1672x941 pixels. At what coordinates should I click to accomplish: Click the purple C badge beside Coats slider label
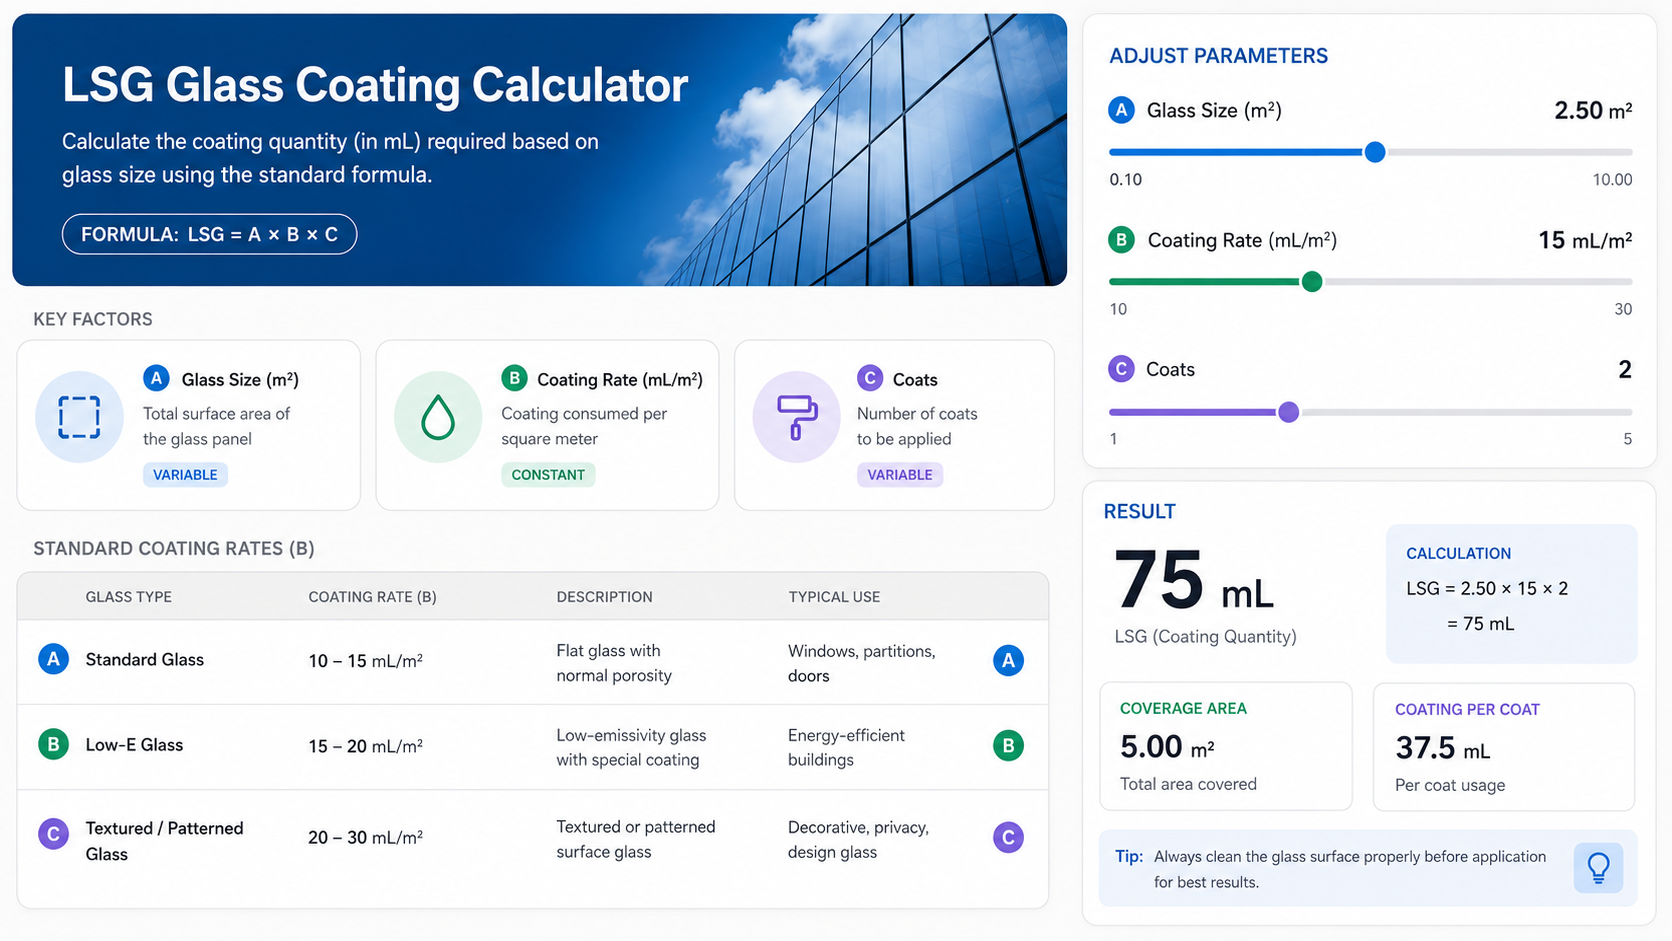[x=1121, y=369]
